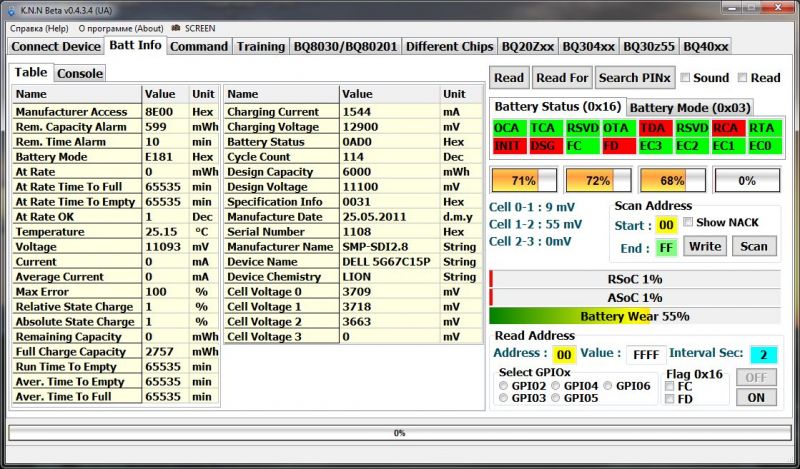Screen dimensions: 800x469
Task: Enable the Sound checkbox
Action: 685,78
